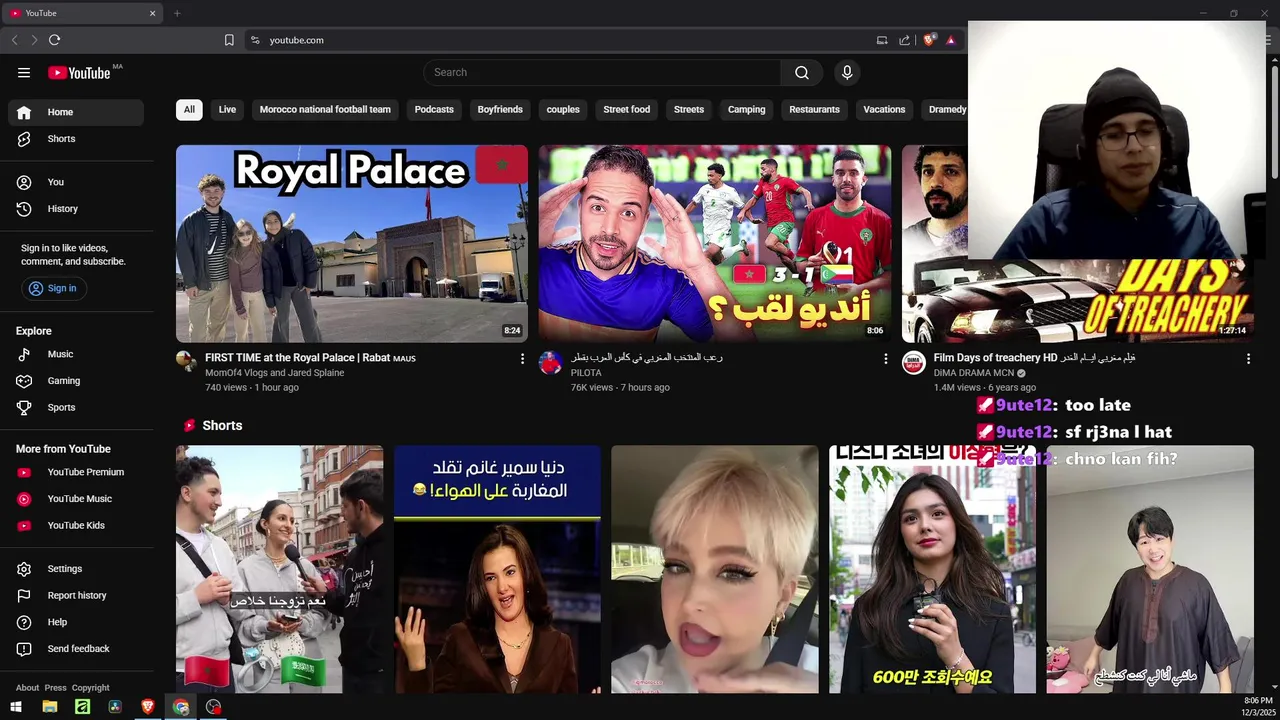Start voice search with microphone icon
The width and height of the screenshot is (1280, 720).
[x=847, y=72]
